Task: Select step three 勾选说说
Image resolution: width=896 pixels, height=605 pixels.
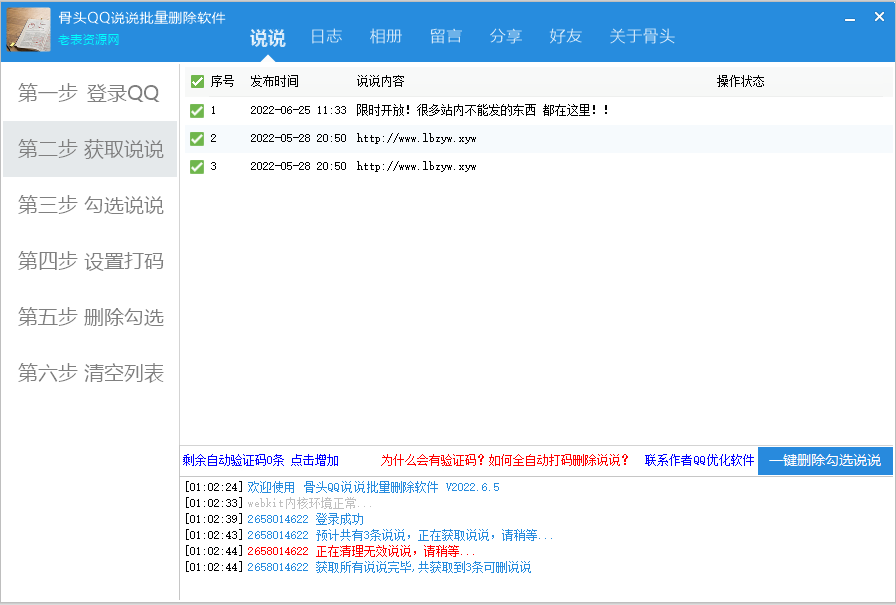Action: click(x=90, y=206)
